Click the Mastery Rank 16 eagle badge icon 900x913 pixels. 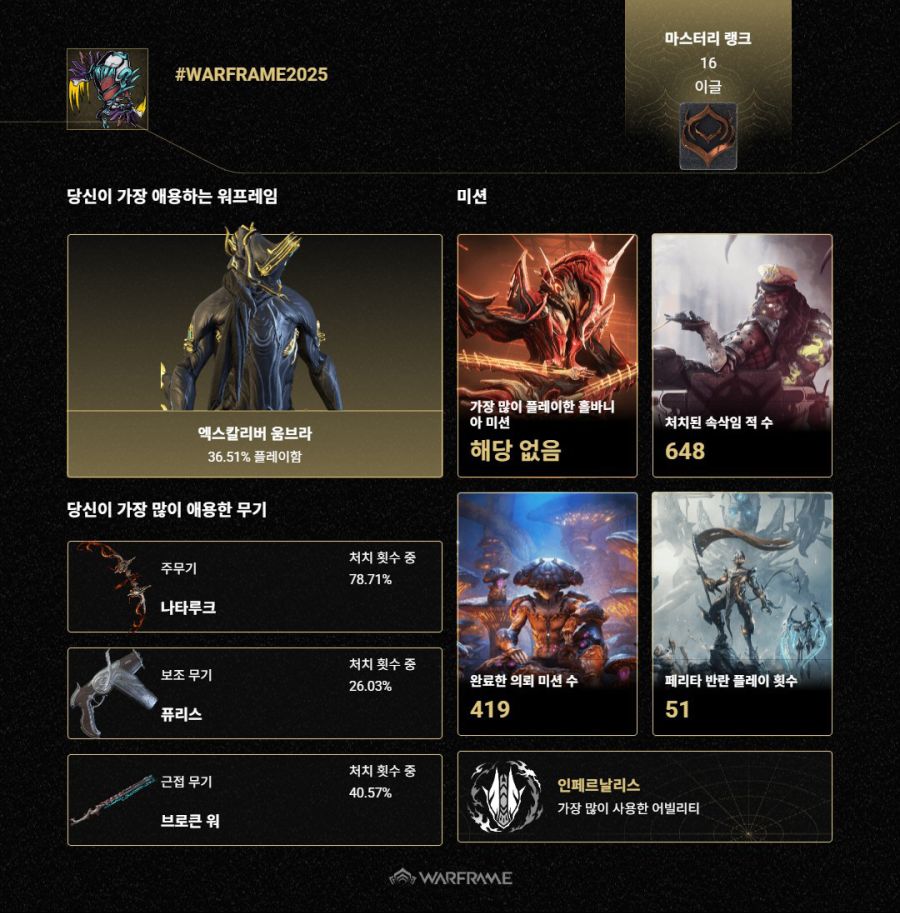[x=707, y=136]
